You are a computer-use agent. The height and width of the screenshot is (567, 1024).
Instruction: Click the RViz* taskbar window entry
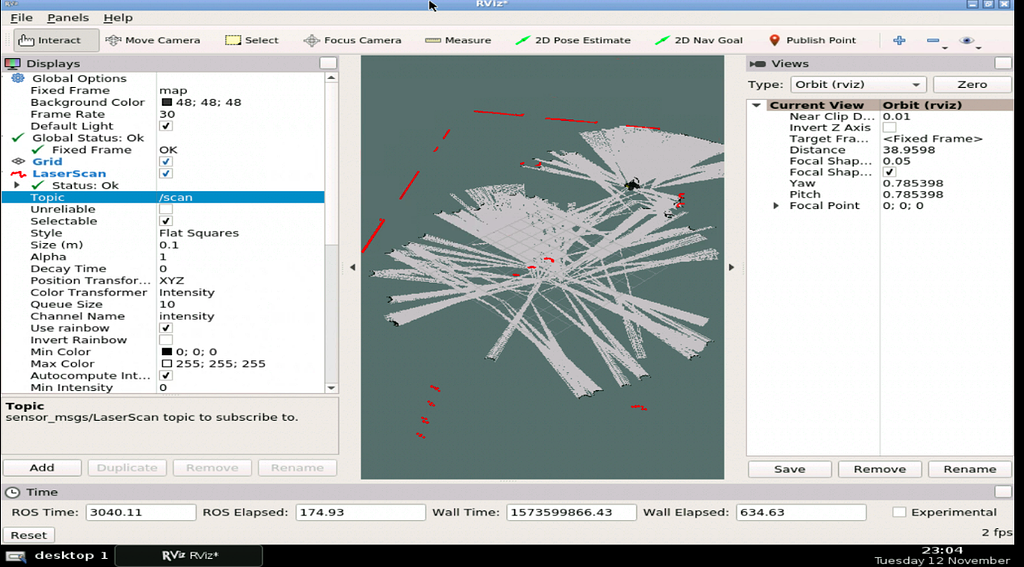coord(189,556)
